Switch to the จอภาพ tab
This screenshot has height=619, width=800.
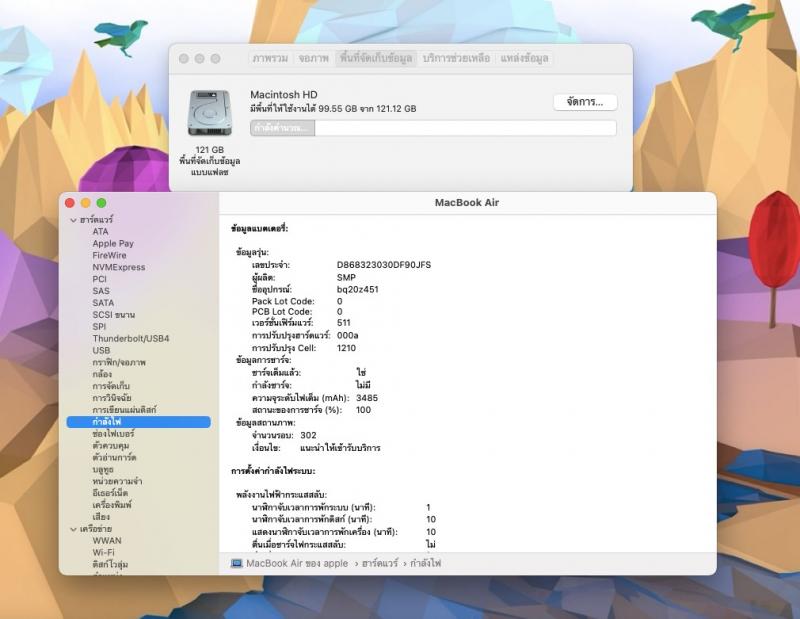click(313, 58)
